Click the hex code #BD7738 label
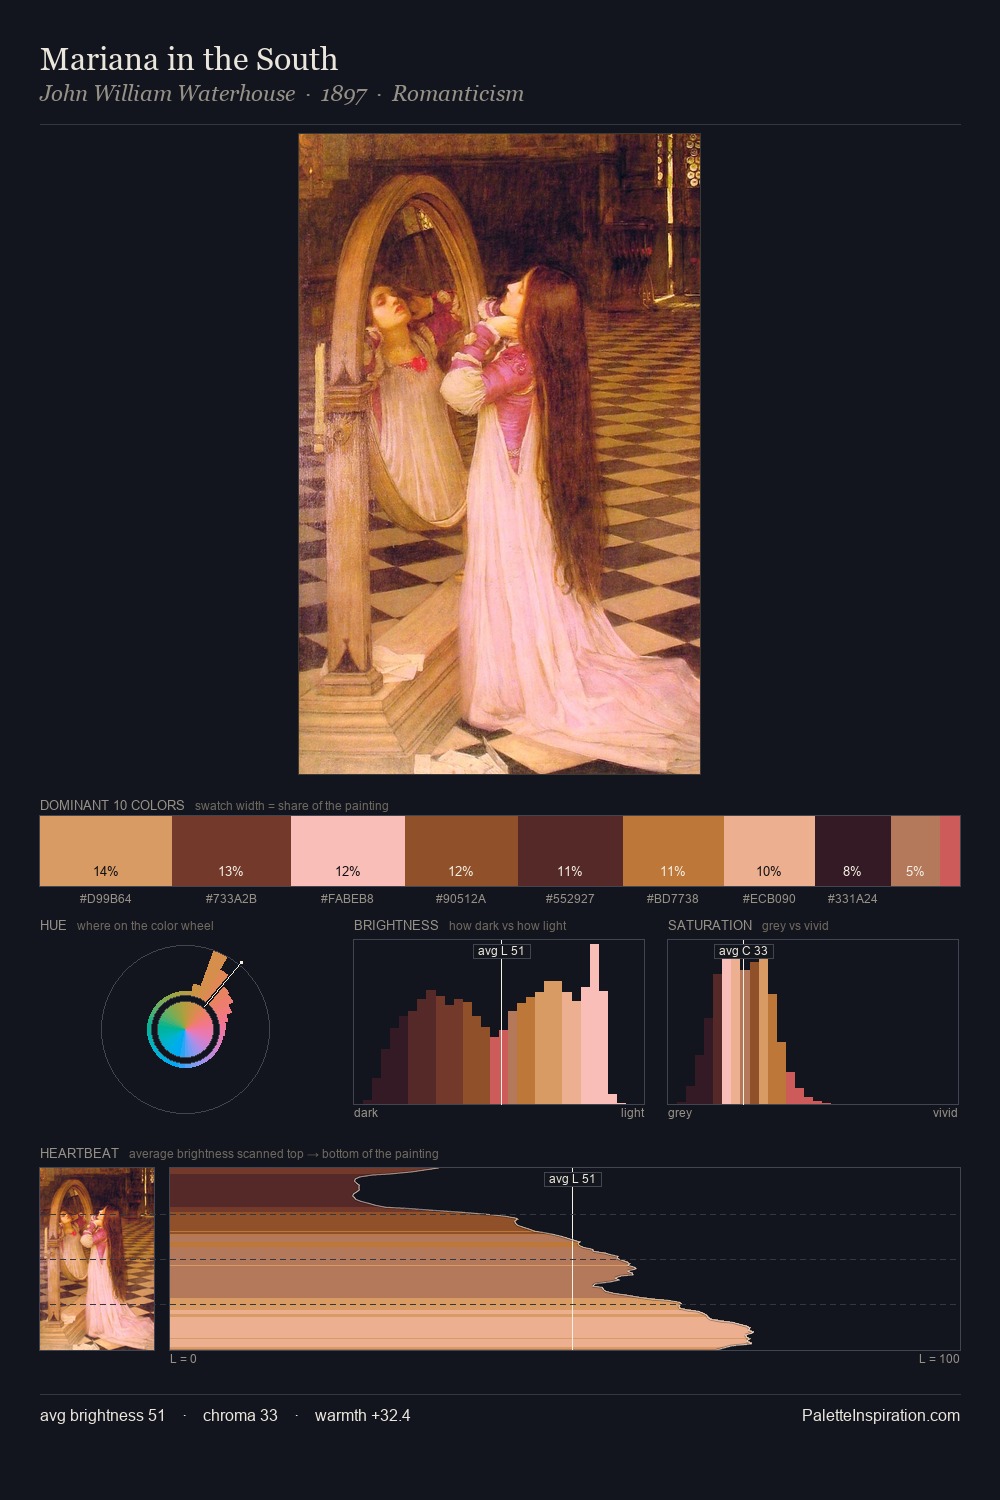 point(673,899)
